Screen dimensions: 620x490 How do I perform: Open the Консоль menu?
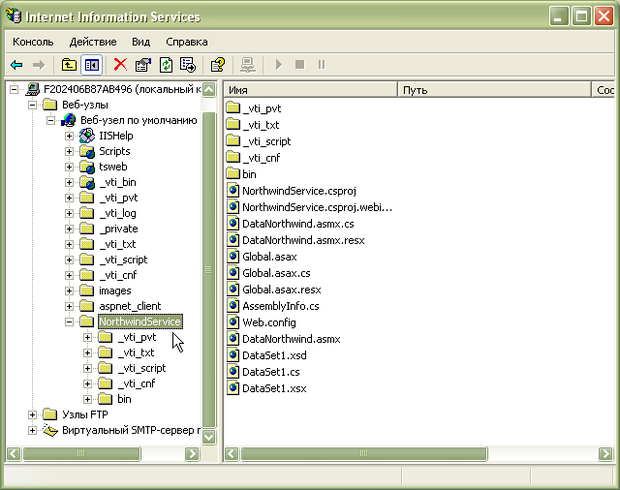(x=33, y=42)
